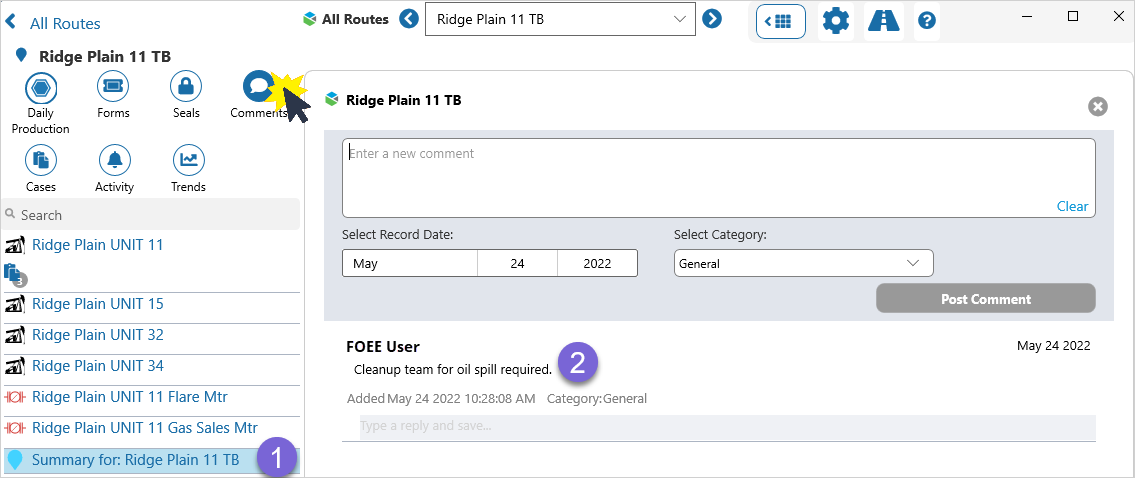The width and height of the screenshot is (1135, 478).
Task: Click the pumpjack icon beside UNIT 15
Action: pos(15,304)
